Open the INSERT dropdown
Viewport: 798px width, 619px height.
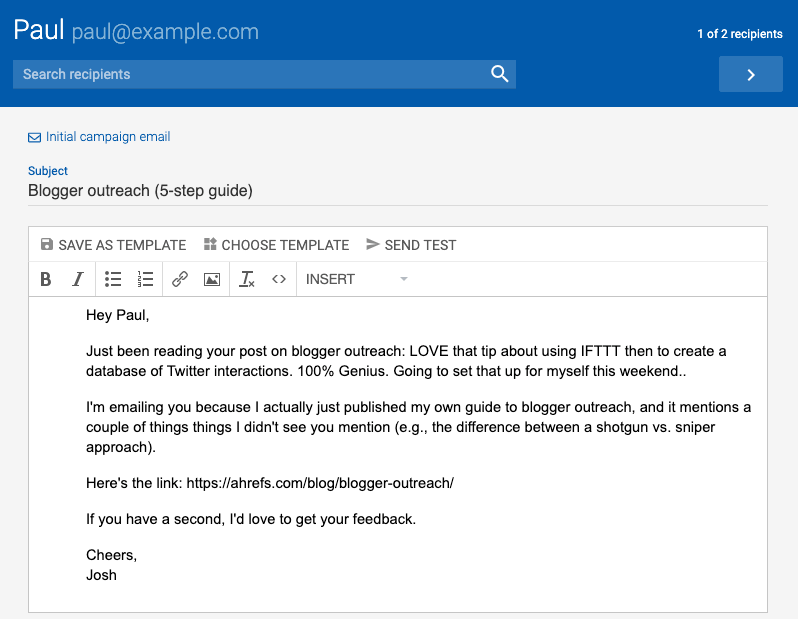coord(357,279)
